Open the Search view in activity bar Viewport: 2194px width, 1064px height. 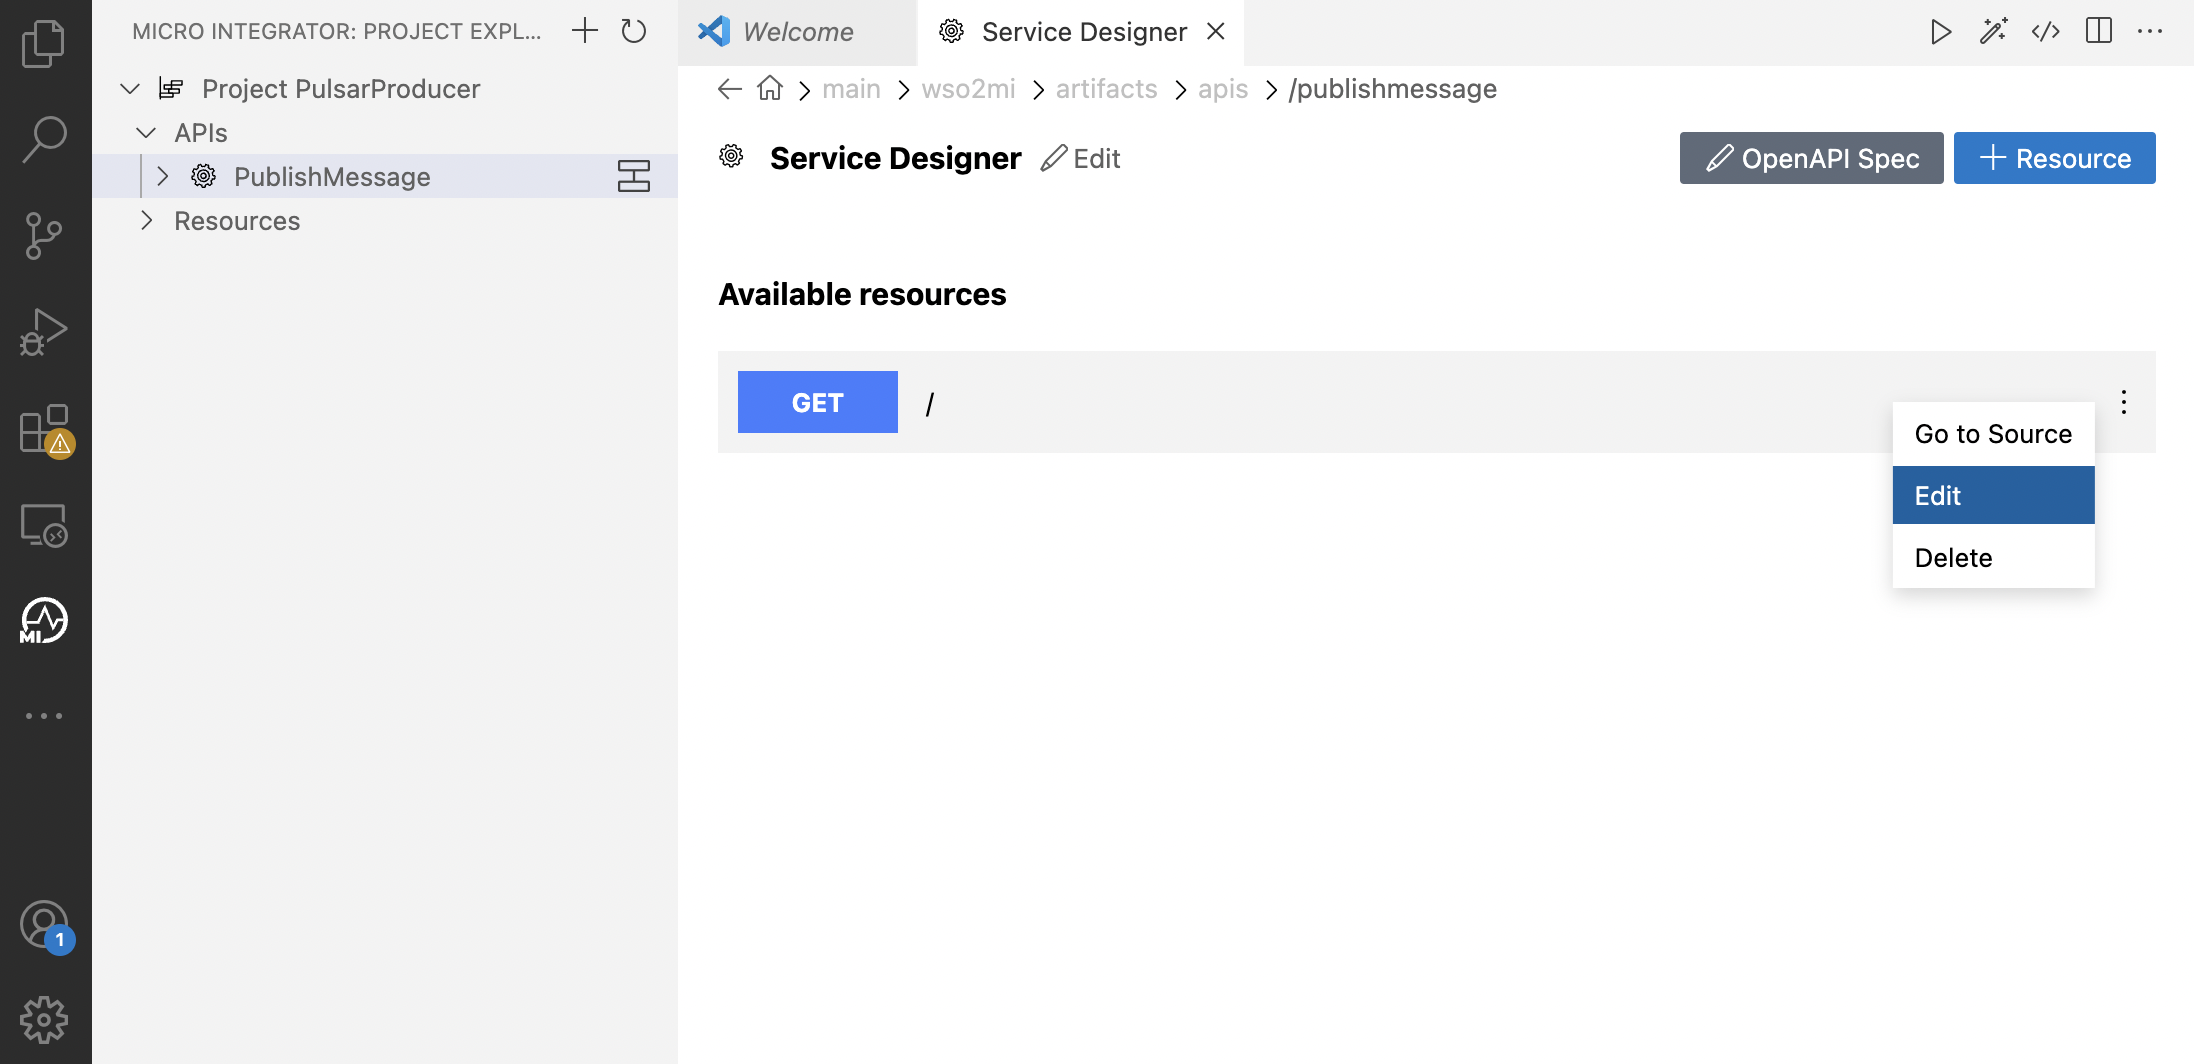(x=44, y=139)
